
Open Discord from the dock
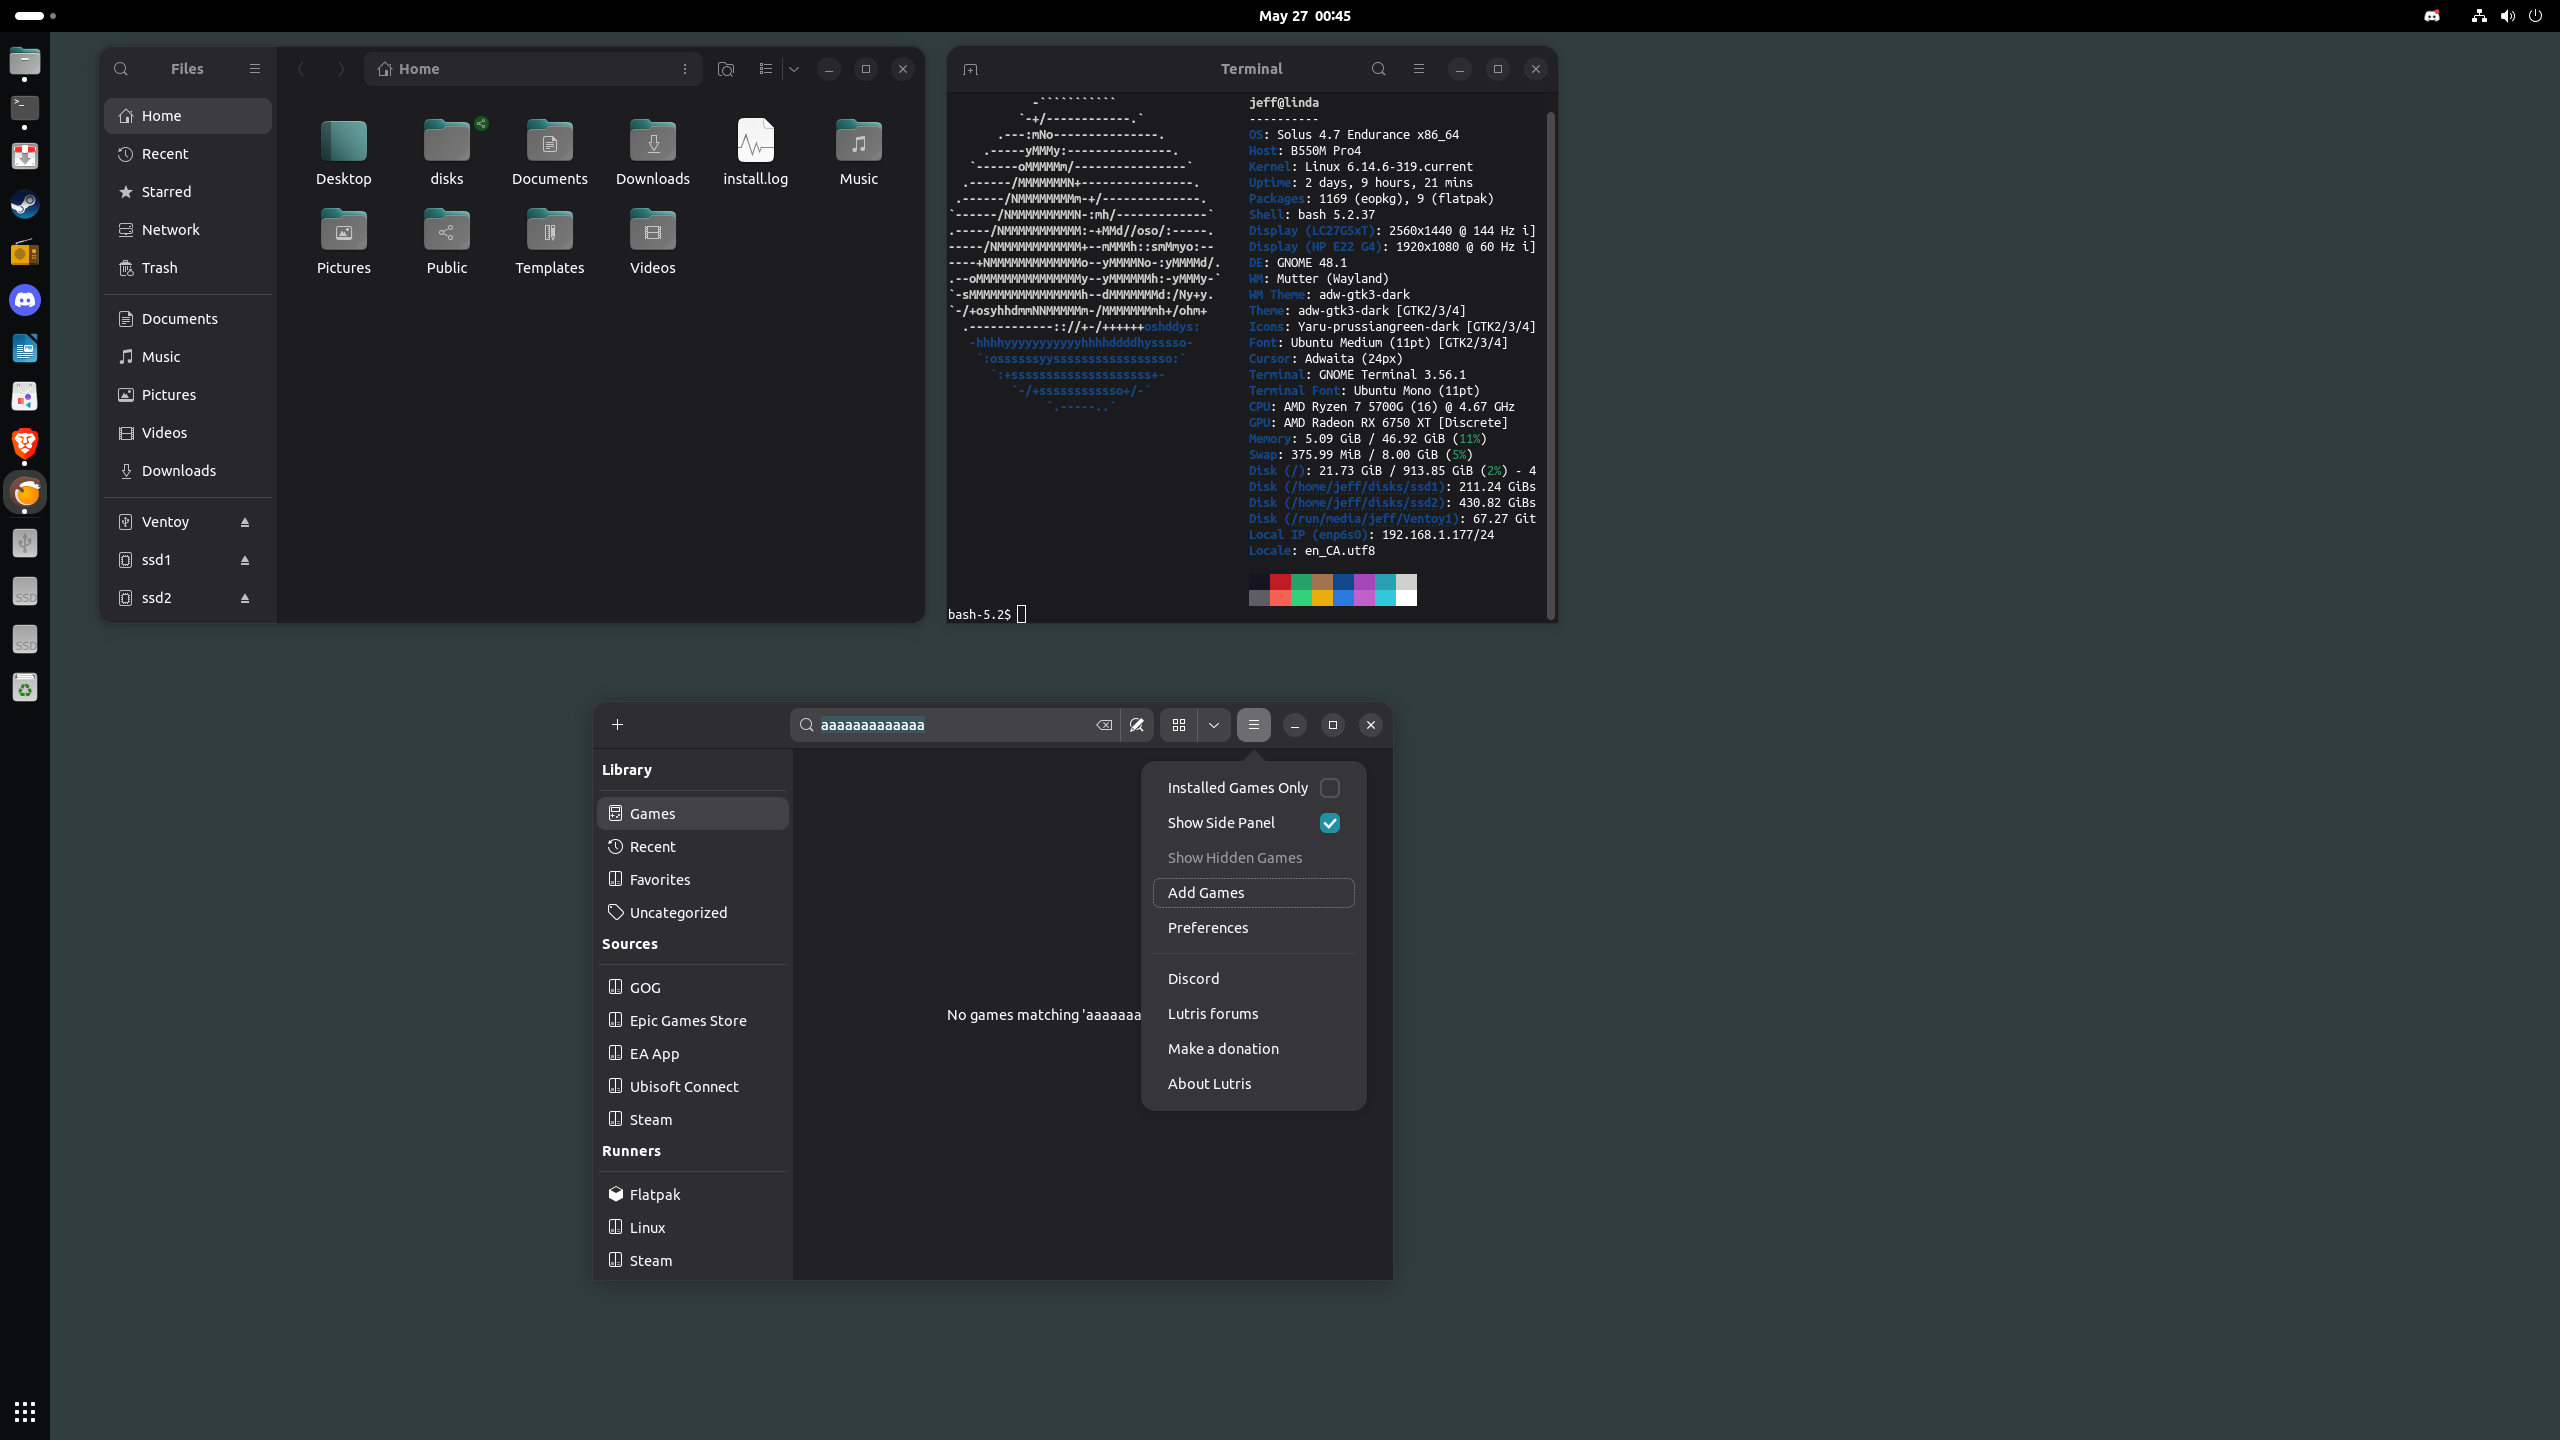(25, 300)
